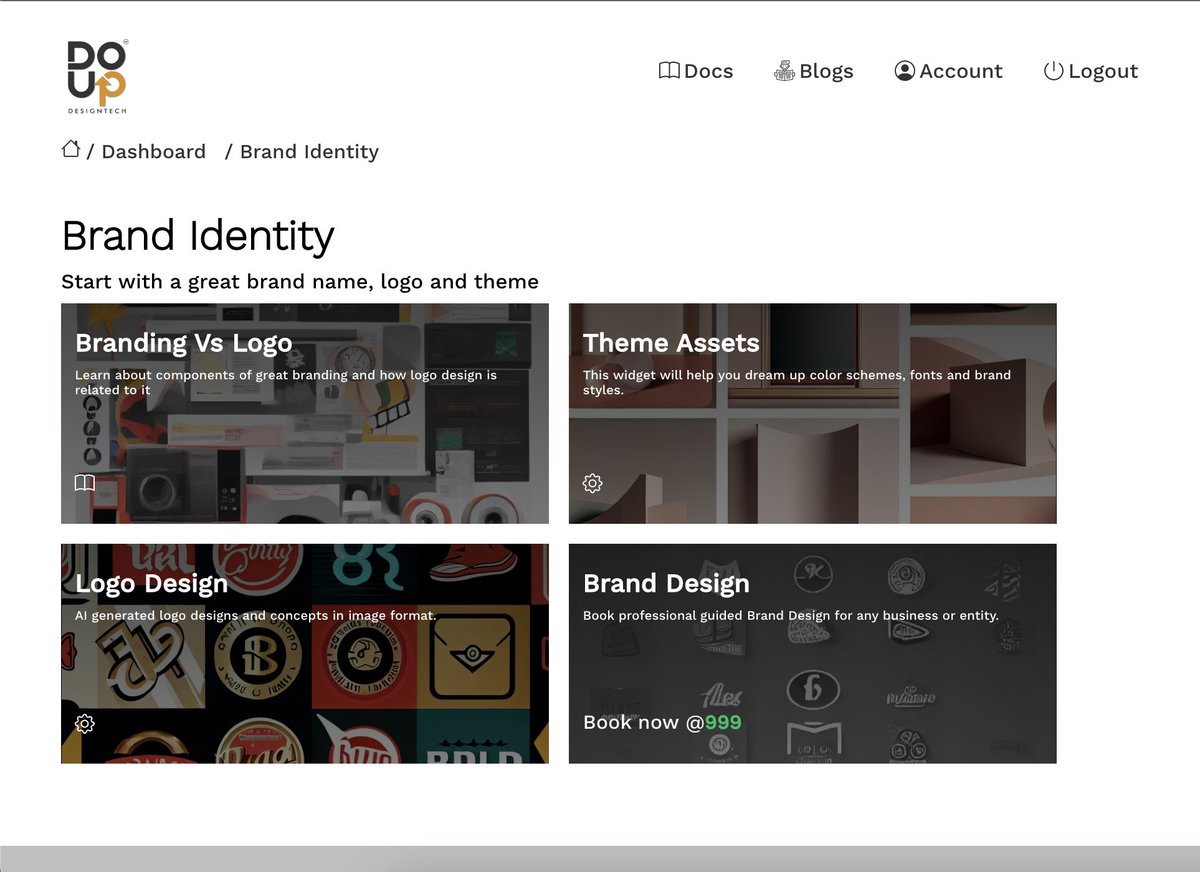Click the Account user-circle icon

coord(905,71)
